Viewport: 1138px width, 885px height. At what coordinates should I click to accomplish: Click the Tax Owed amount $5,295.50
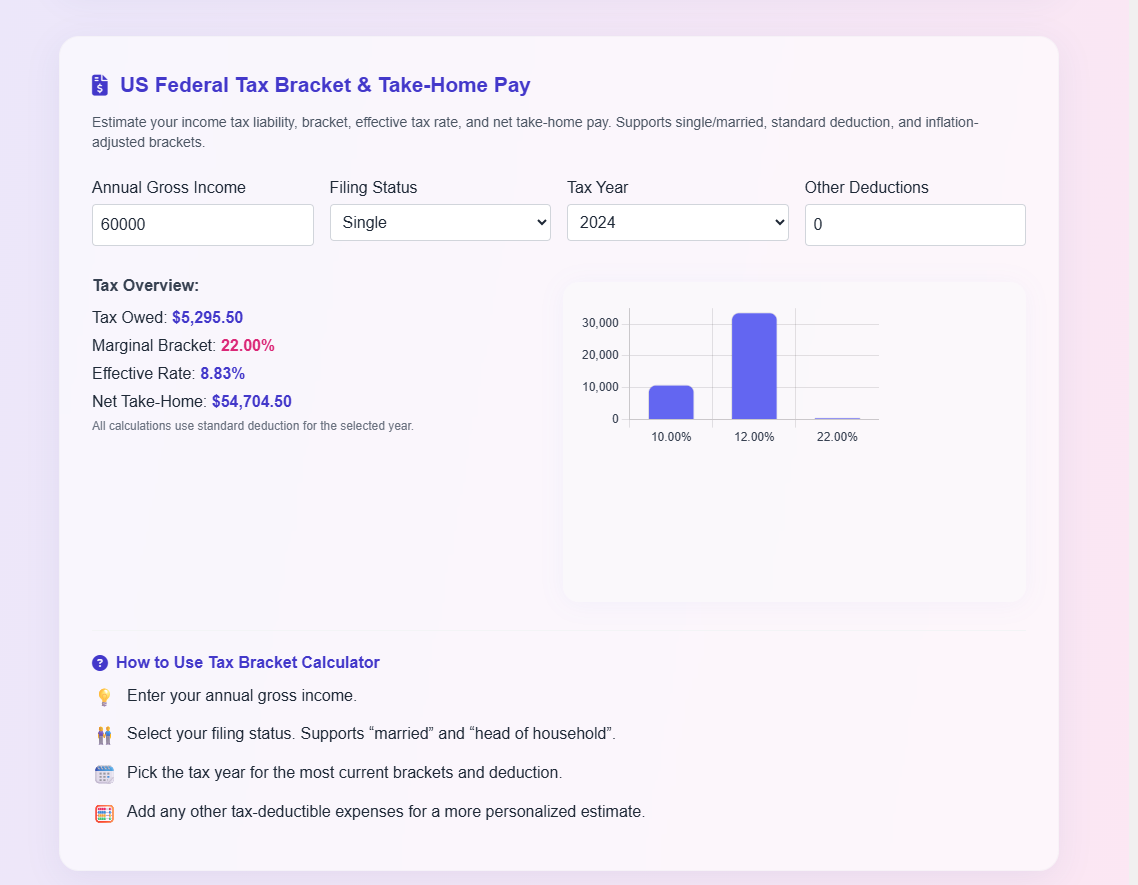coord(207,318)
